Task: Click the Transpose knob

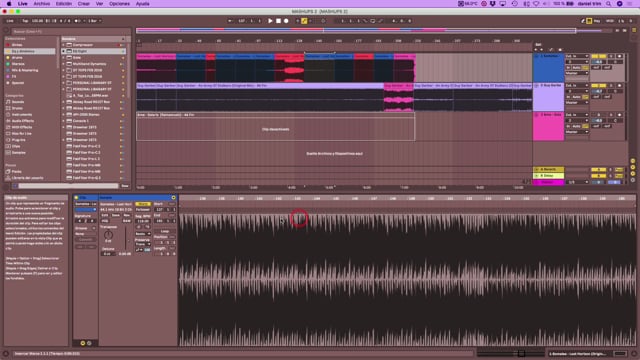Action: (108, 235)
